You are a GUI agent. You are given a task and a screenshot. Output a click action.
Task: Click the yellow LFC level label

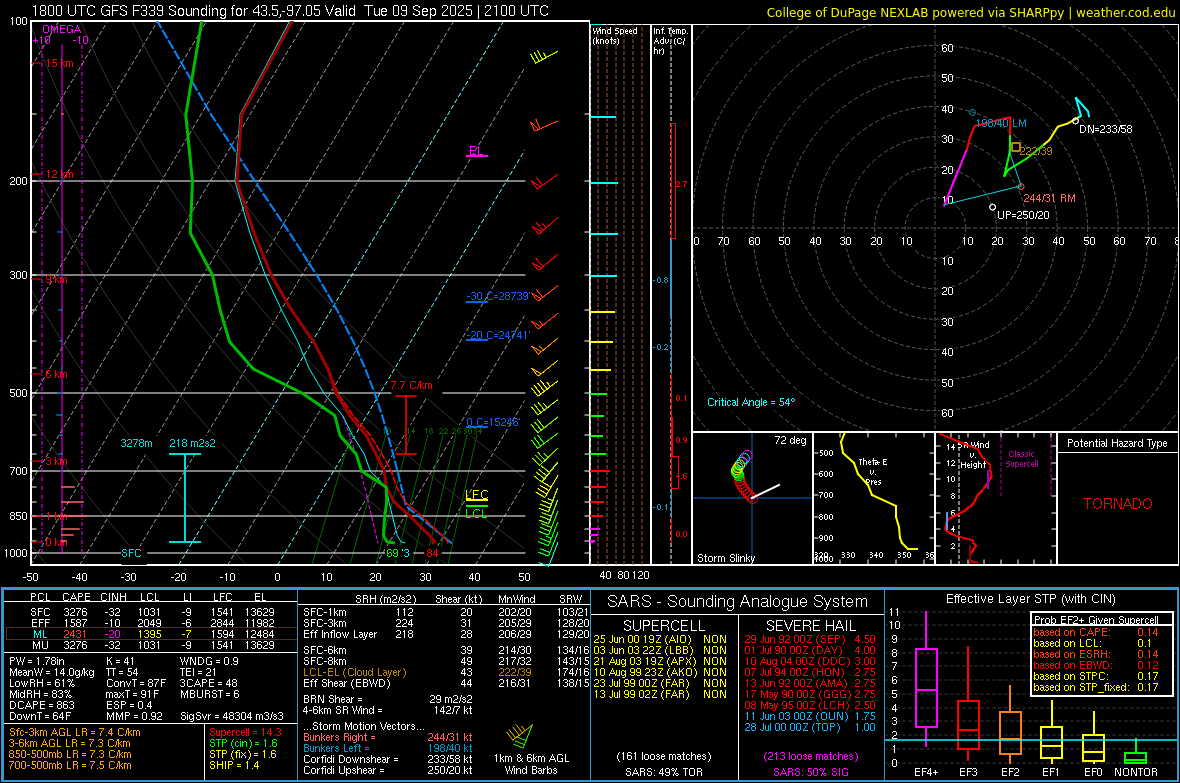click(x=476, y=495)
